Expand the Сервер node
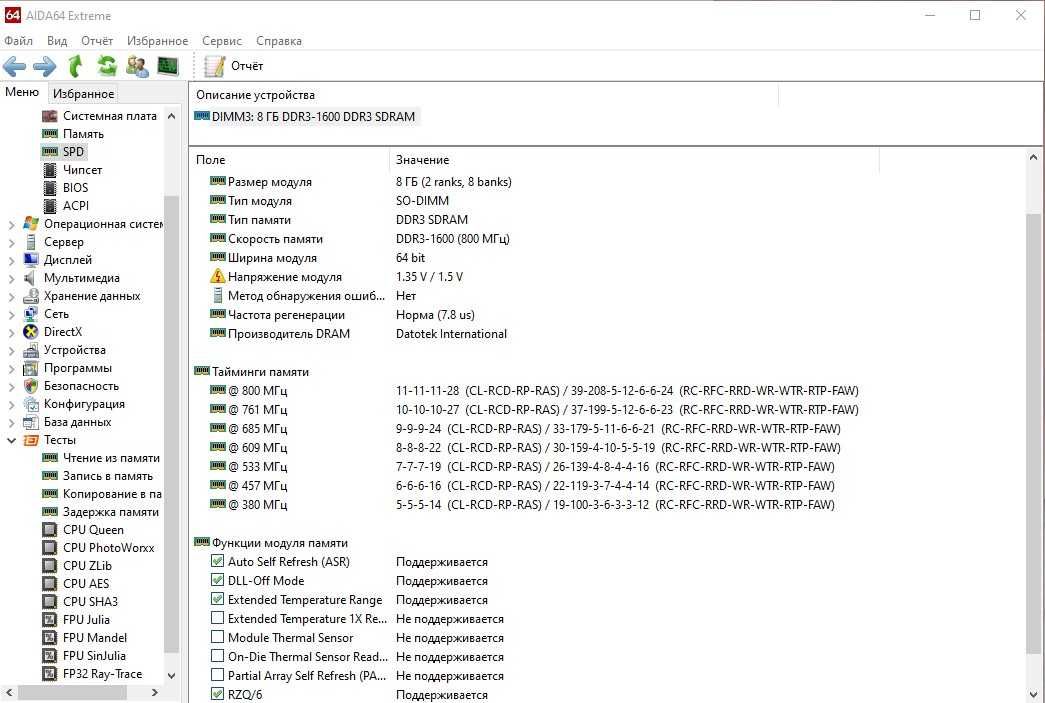Image resolution: width=1045 pixels, height=703 pixels. [11, 243]
